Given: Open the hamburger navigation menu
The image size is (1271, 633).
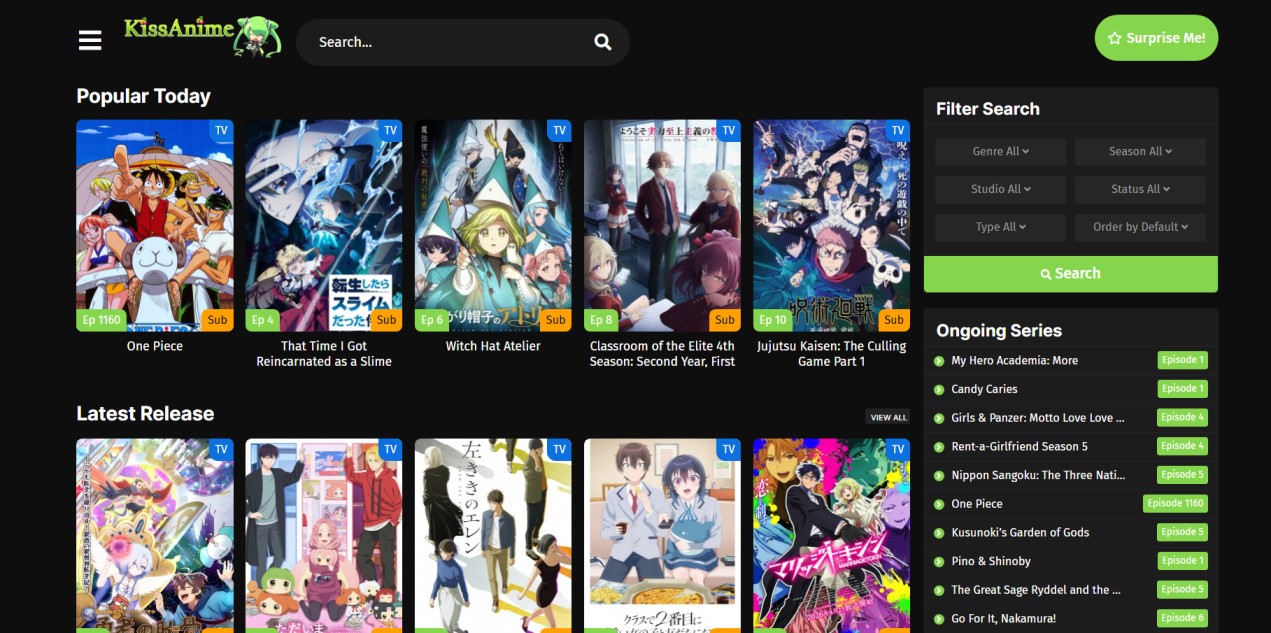Looking at the screenshot, I should [90, 40].
